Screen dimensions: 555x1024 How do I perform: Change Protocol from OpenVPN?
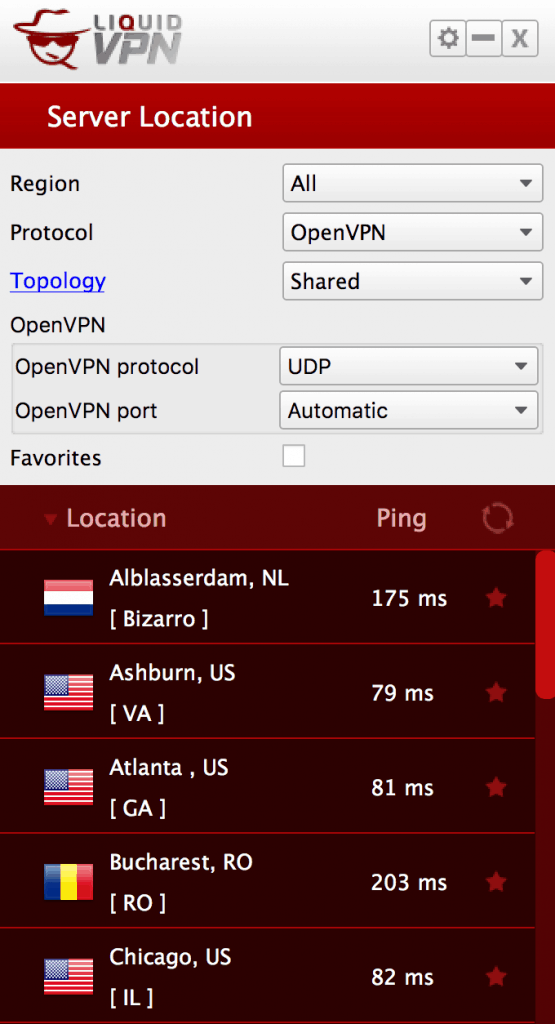[x=413, y=232]
